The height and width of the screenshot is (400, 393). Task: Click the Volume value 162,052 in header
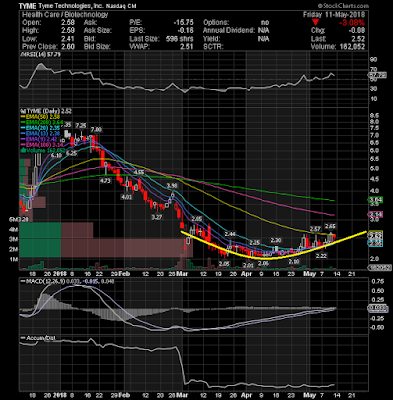pyautogui.click(x=352, y=47)
